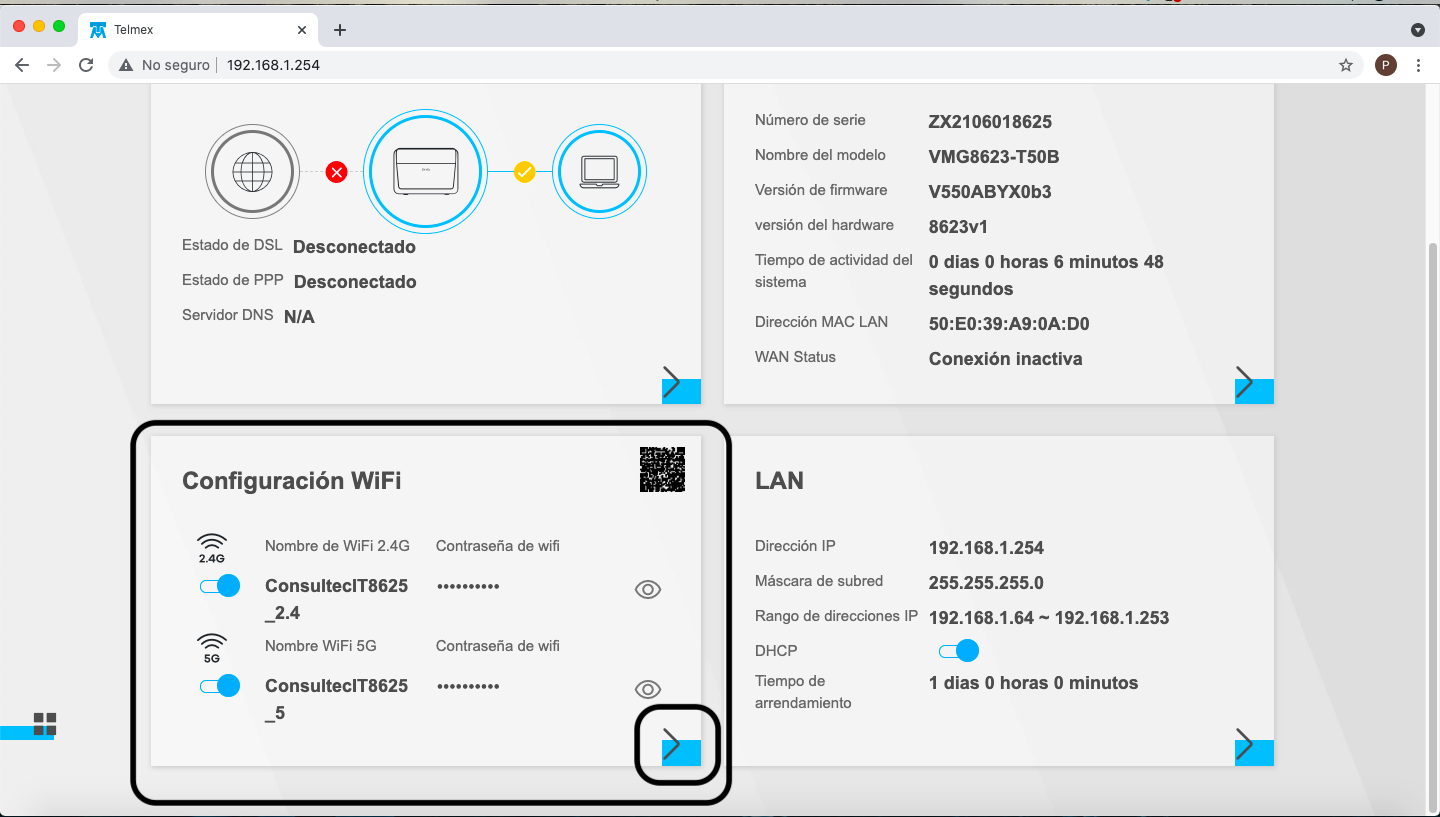Click the red X DSL error icon
Image resolution: width=1440 pixels, height=817 pixels.
337,173
